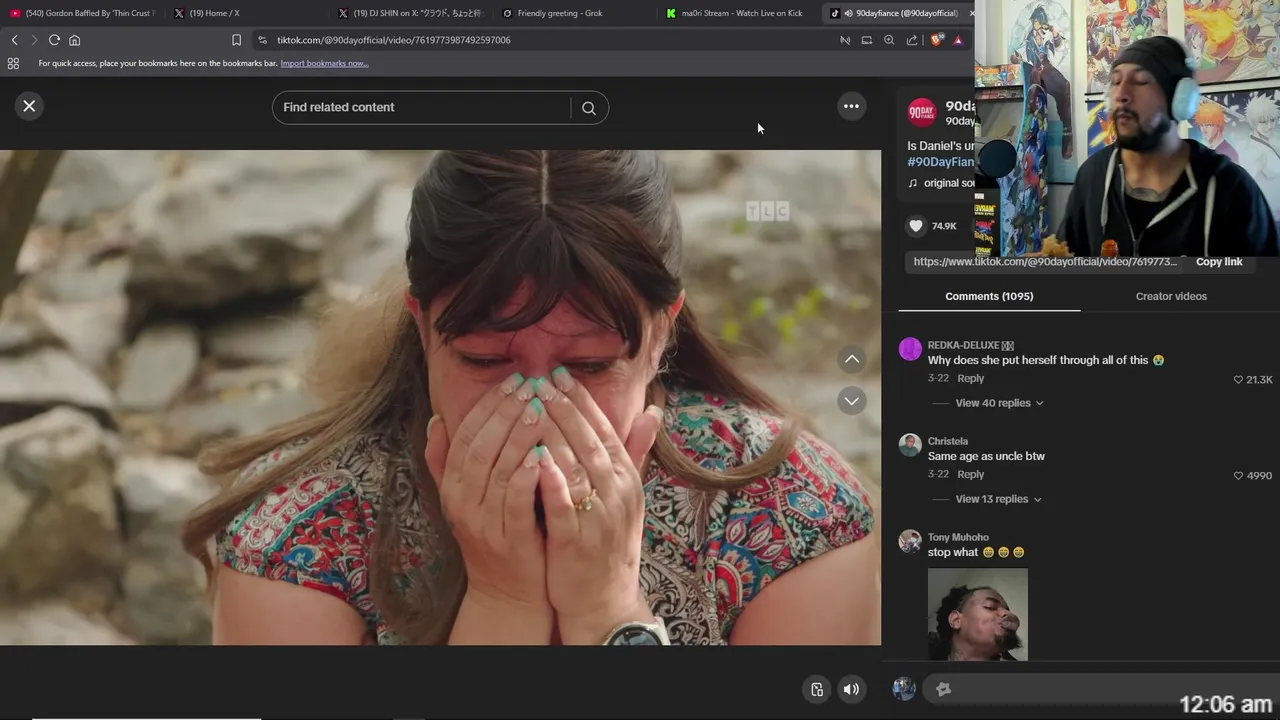The height and width of the screenshot is (720, 1280).
Task: Reply to Christela's comment
Action: pos(970,475)
